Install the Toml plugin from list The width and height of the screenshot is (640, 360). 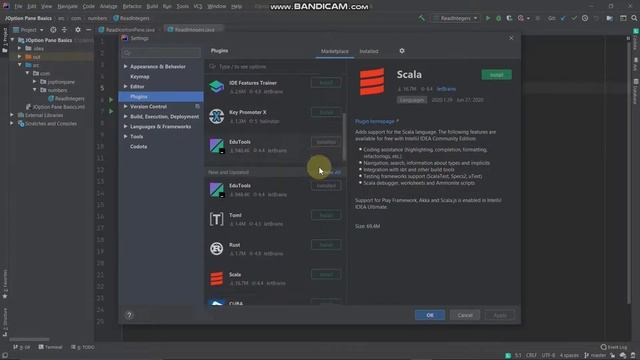pos(326,215)
